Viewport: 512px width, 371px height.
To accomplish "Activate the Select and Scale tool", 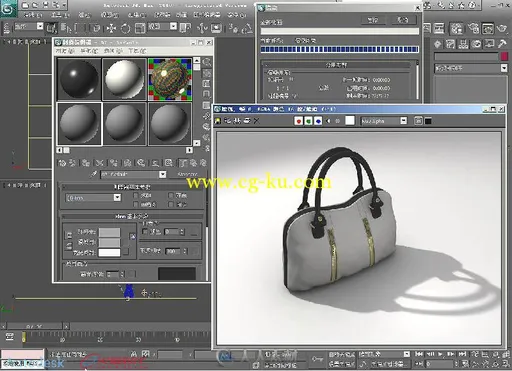I will (x=140, y=28).
